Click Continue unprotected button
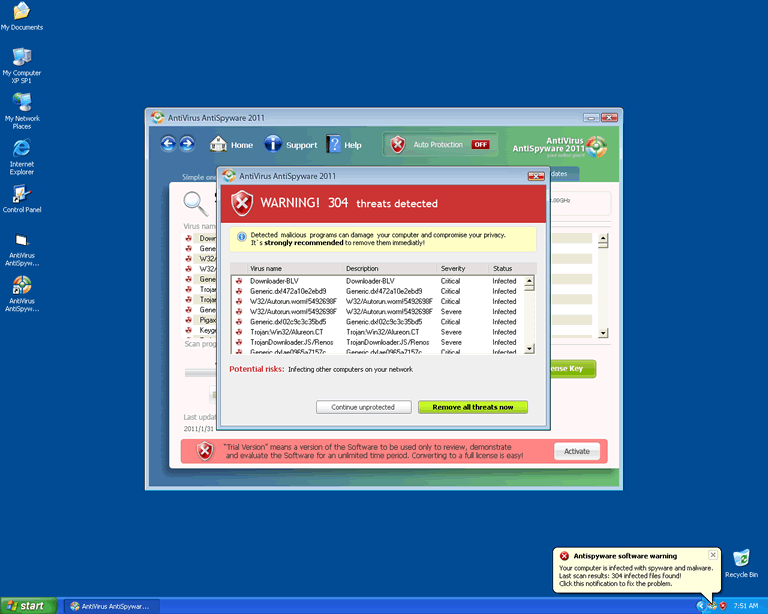This screenshot has height=614, width=768. point(363,407)
